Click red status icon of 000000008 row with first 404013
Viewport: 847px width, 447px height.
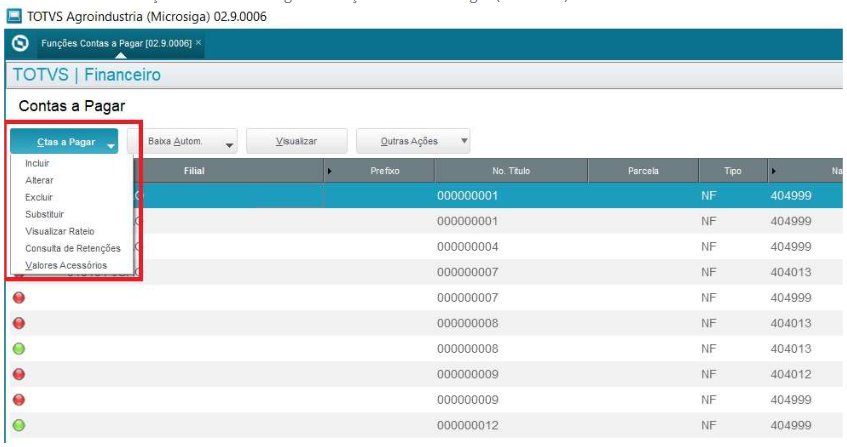(19, 323)
